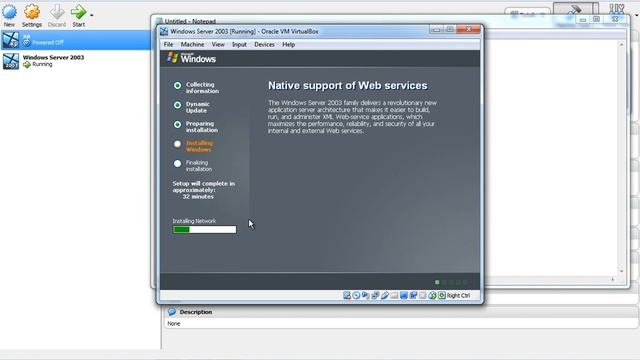Click the keyboard capture host key icon
Screen dimensions: 640x360
click(x=442, y=295)
